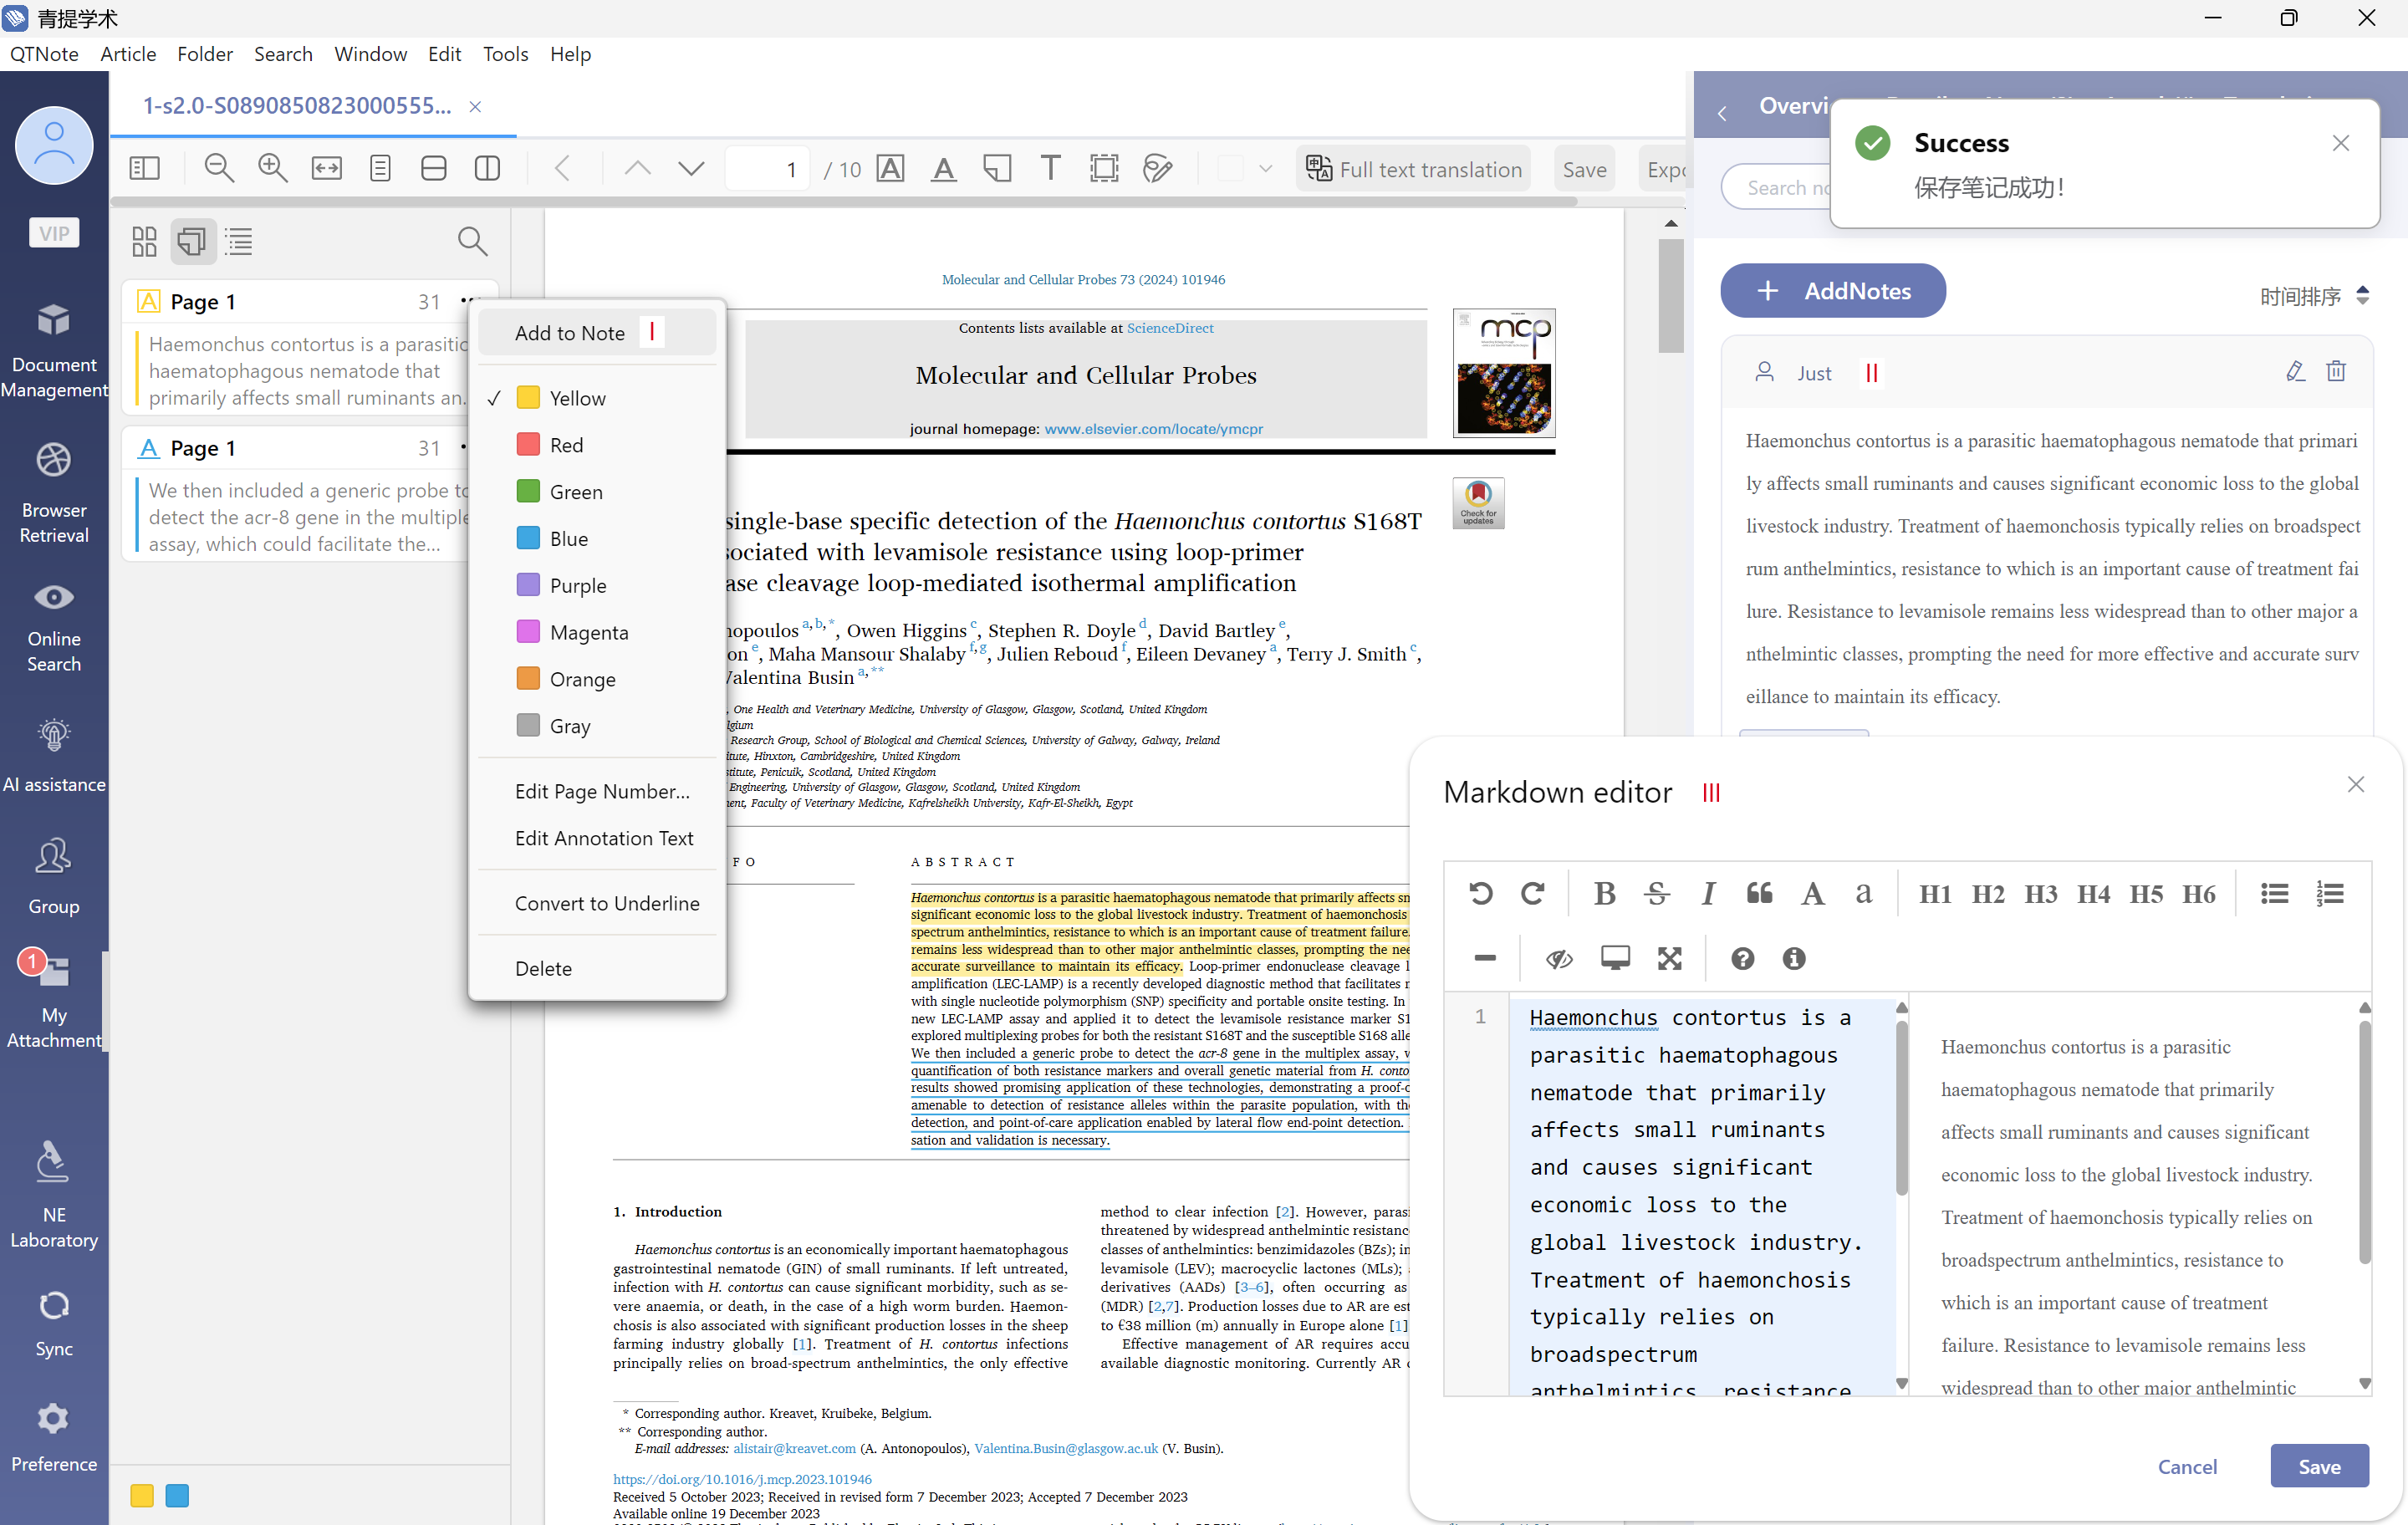The image size is (2408, 1525).
Task: Filter by blue swatch at panel bottom
Action: (177, 1496)
